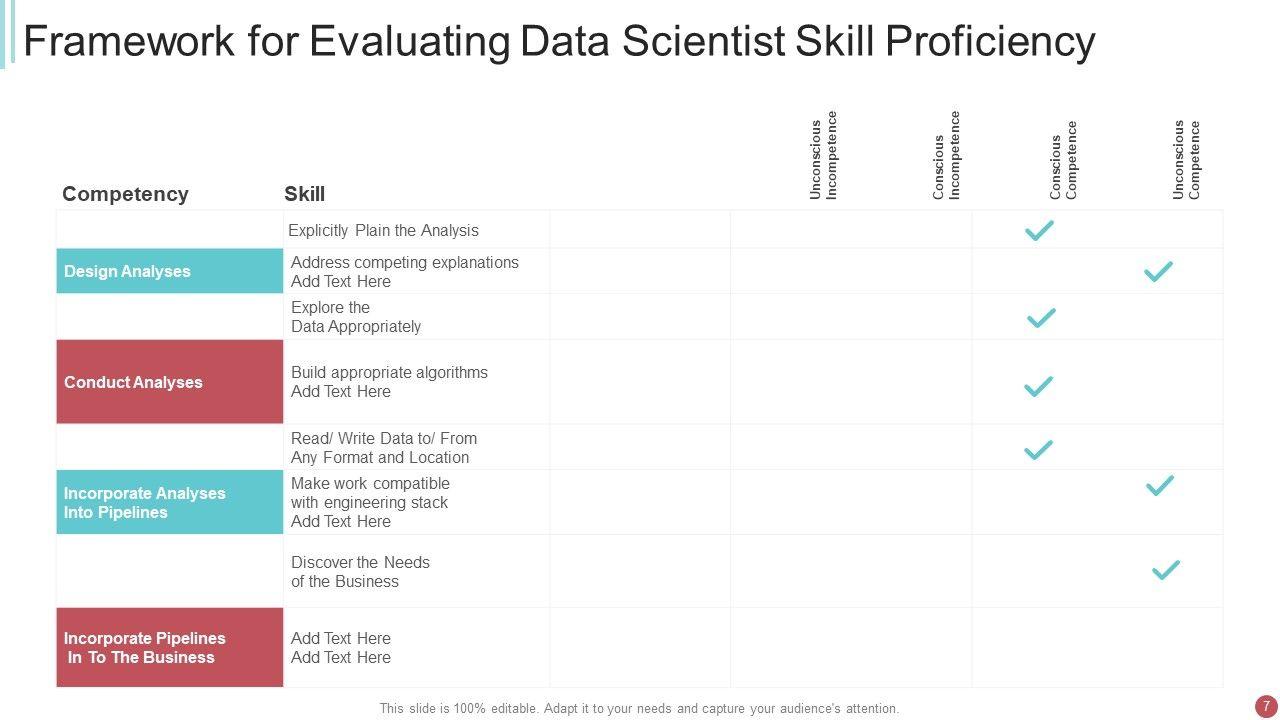This screenshot has height=720, width=1280.
Task: Click checkmark in Read/Write Data row
Action: (x=1039, y=450)
